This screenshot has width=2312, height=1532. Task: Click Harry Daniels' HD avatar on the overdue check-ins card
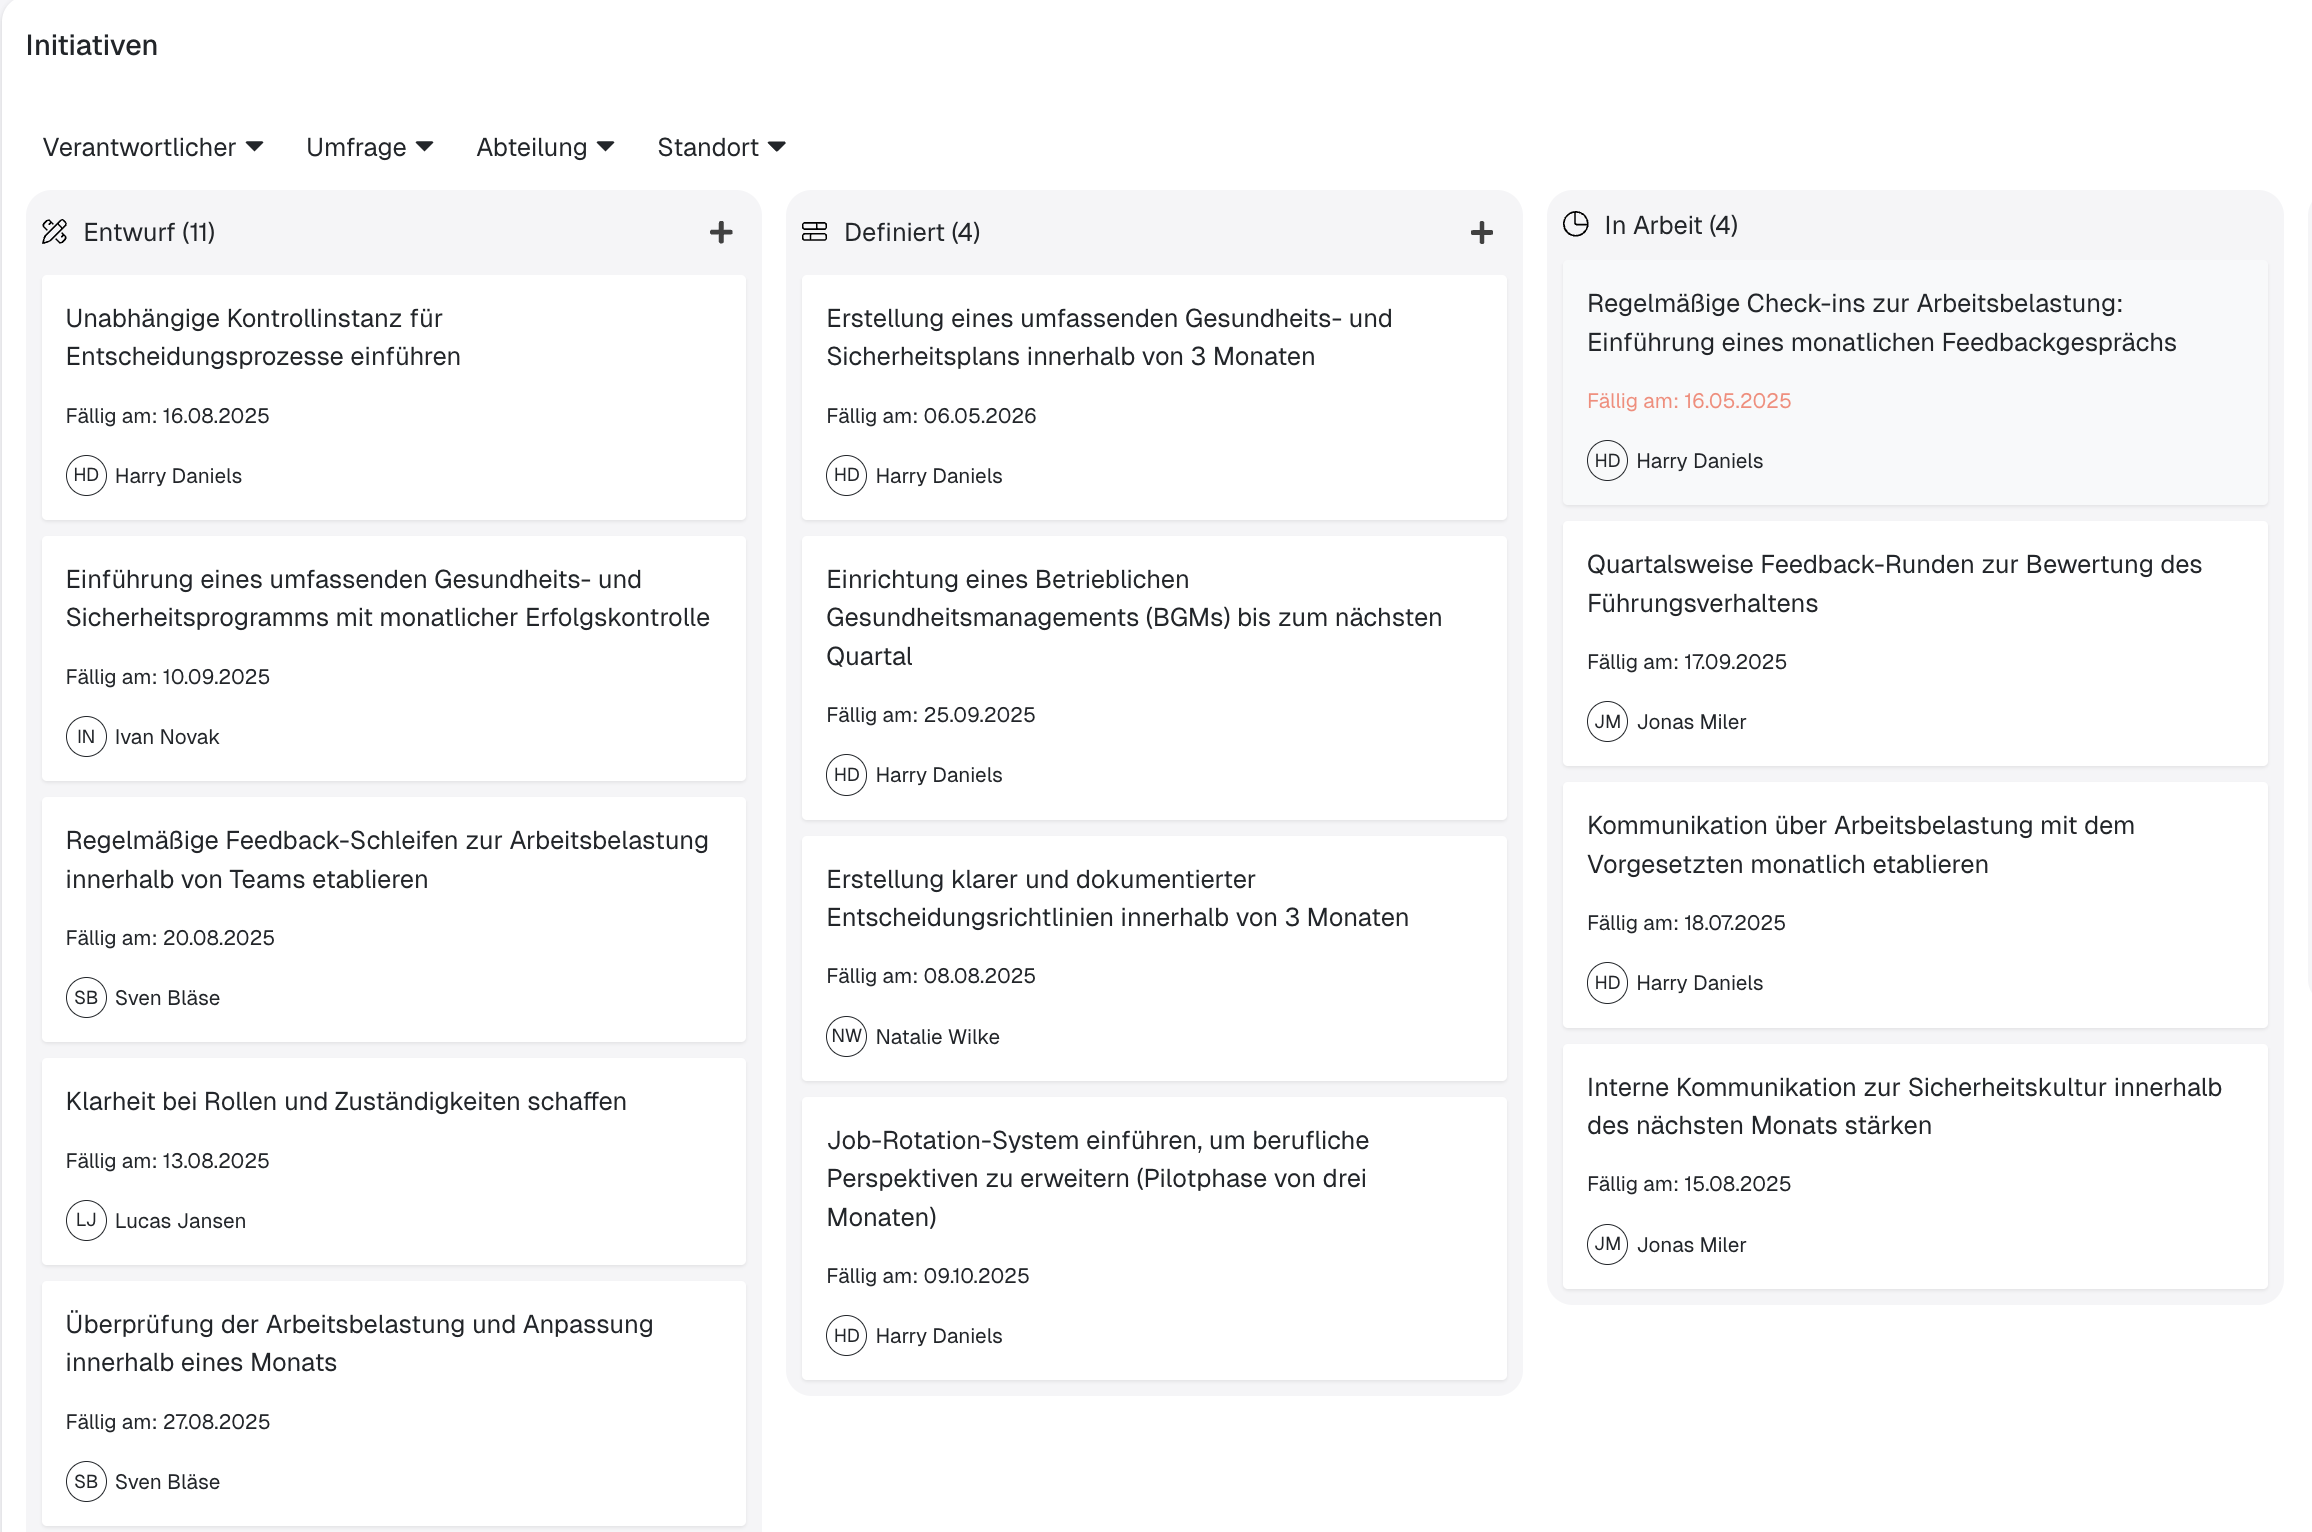pyautogui.click(x=1607, y=460)
